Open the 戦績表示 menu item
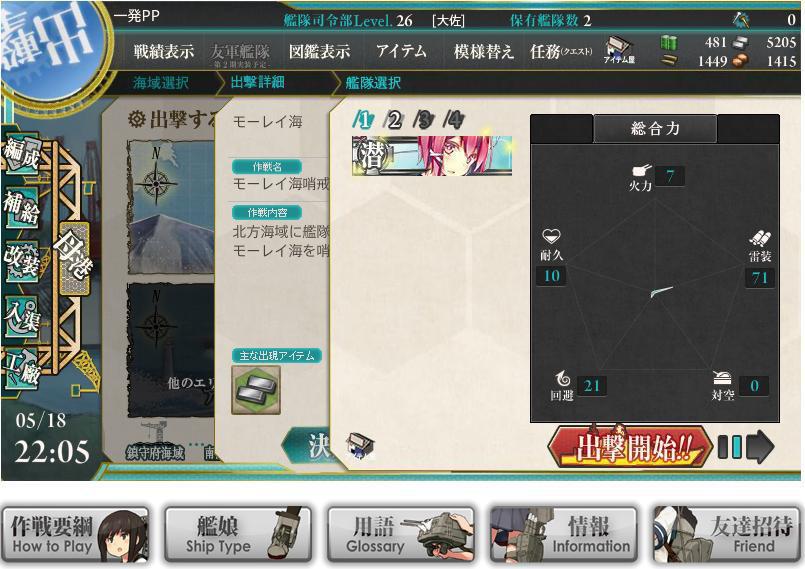This screenshot has width=805, height=569. (164, 51)
